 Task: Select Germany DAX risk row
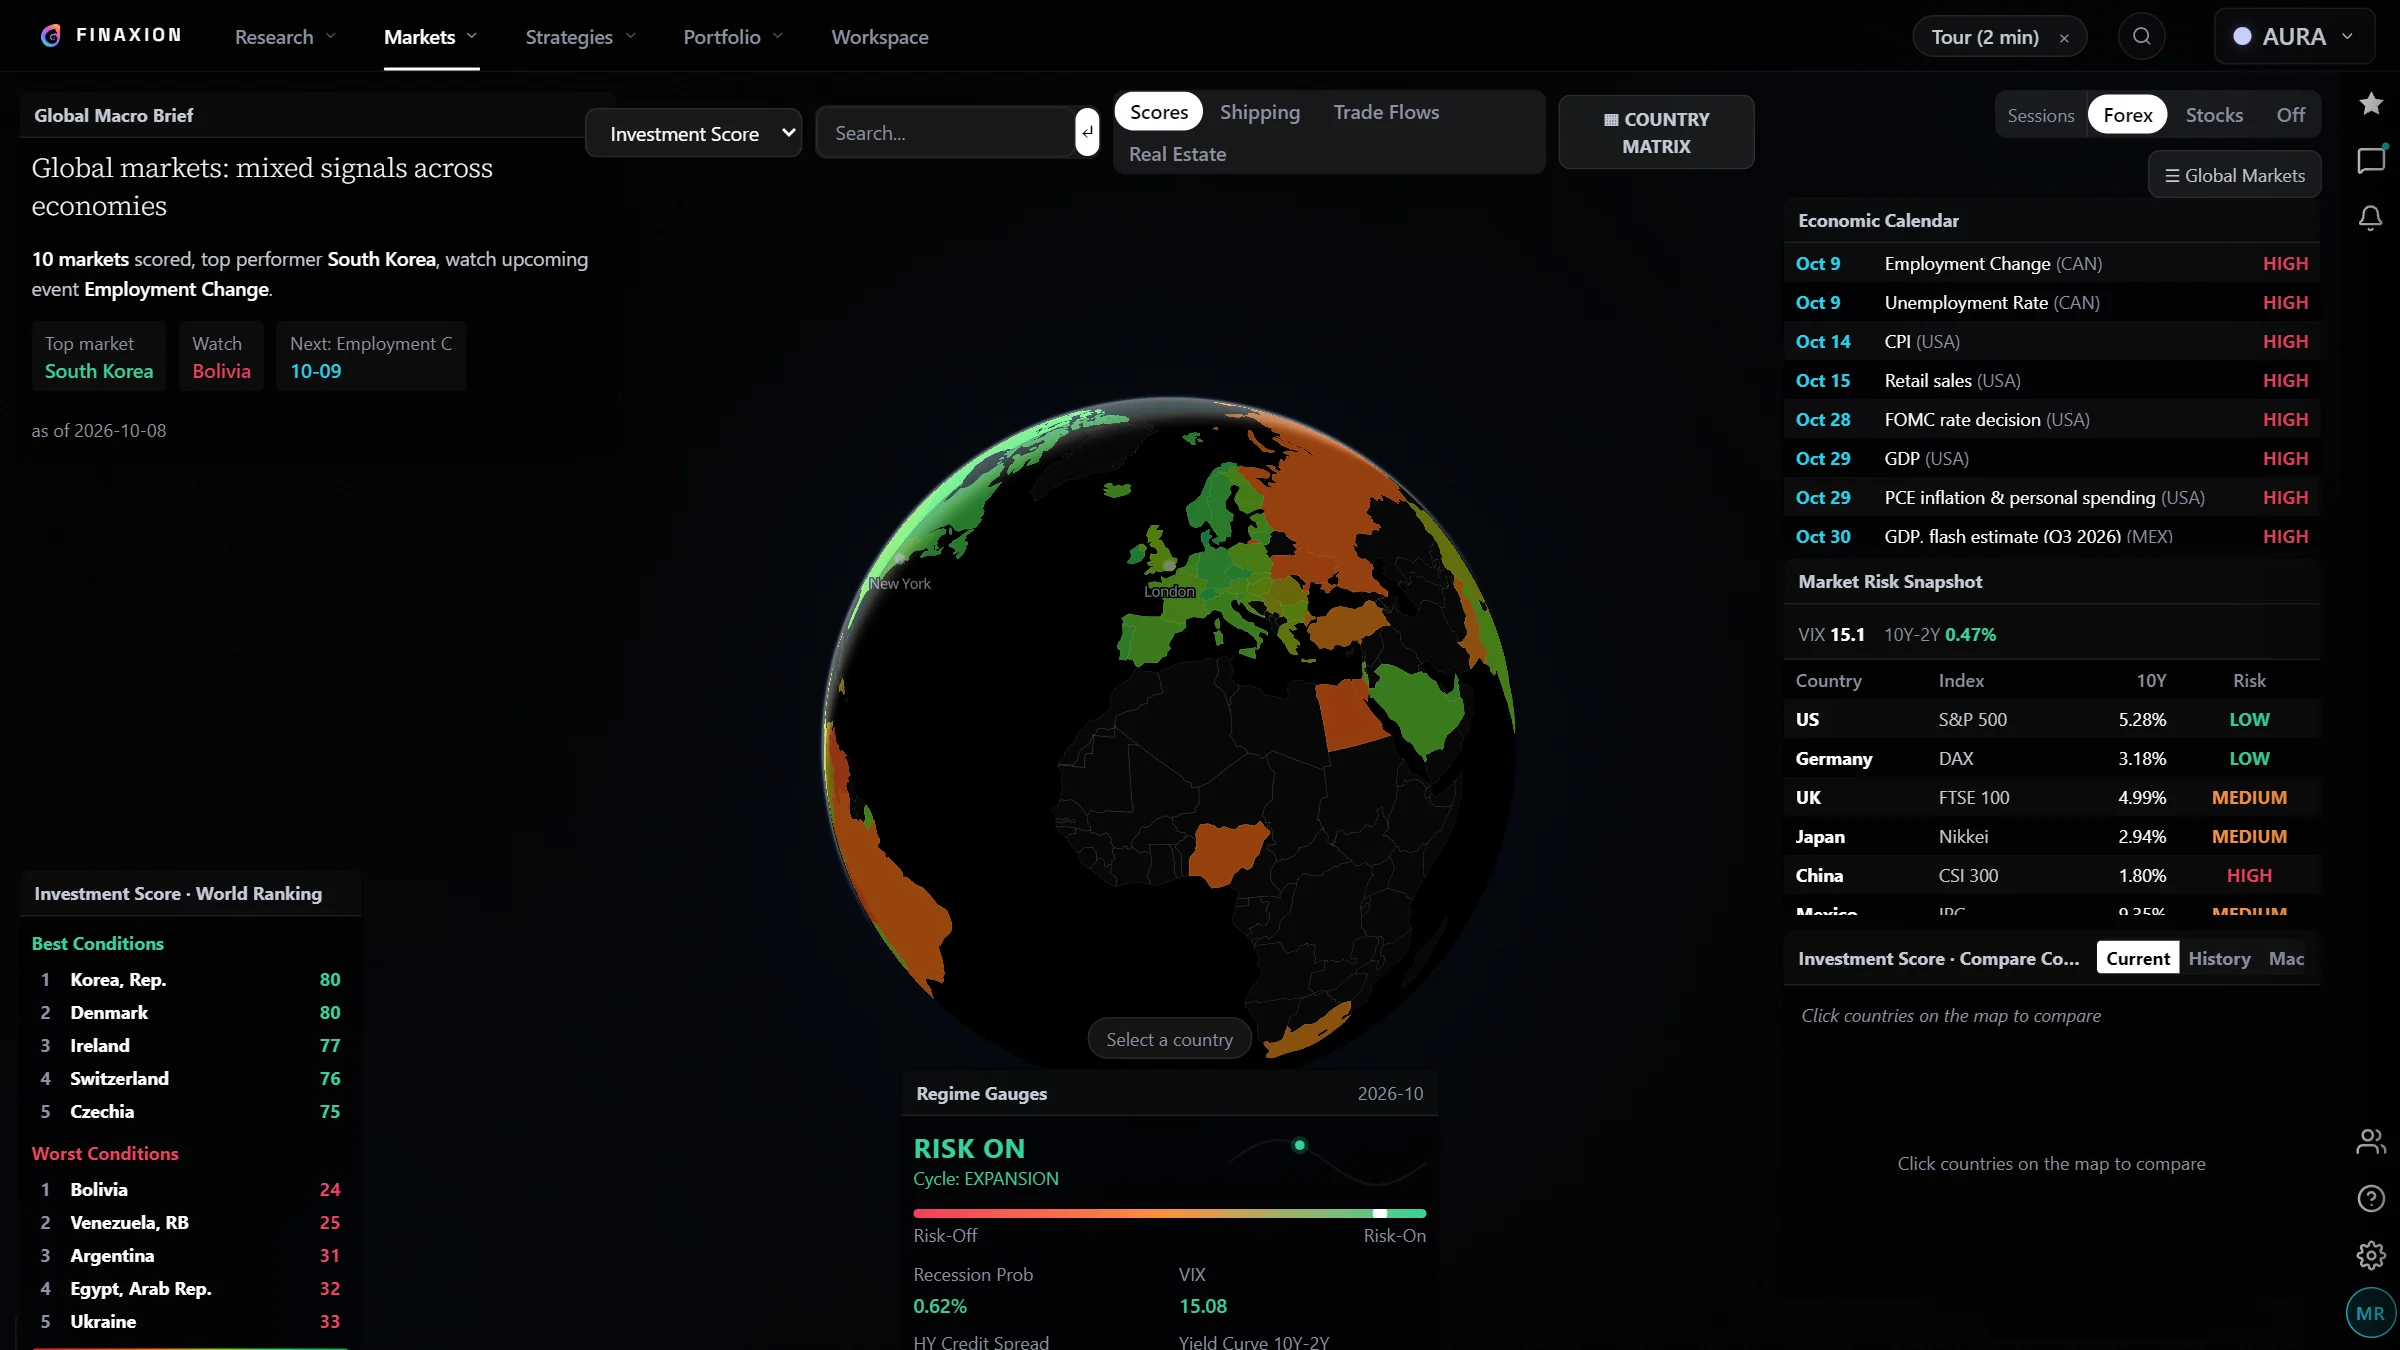[2052, 758]
